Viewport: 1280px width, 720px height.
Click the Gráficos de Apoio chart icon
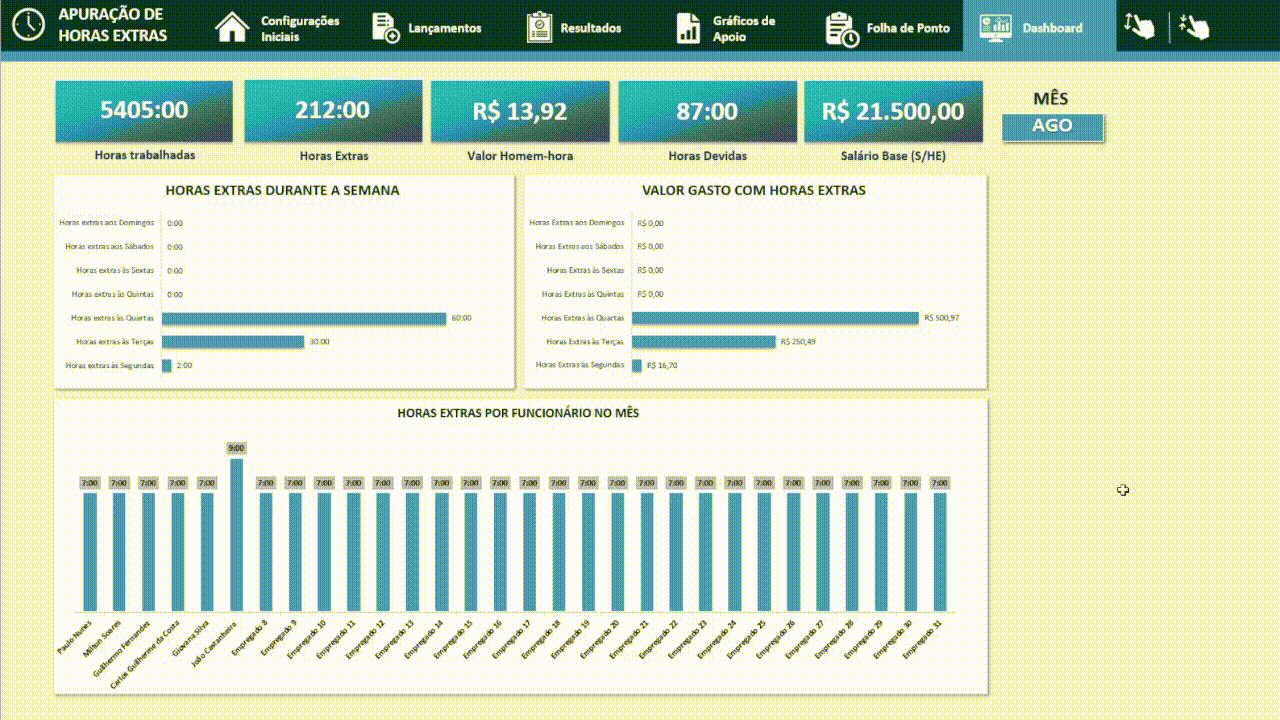[688, 28]
